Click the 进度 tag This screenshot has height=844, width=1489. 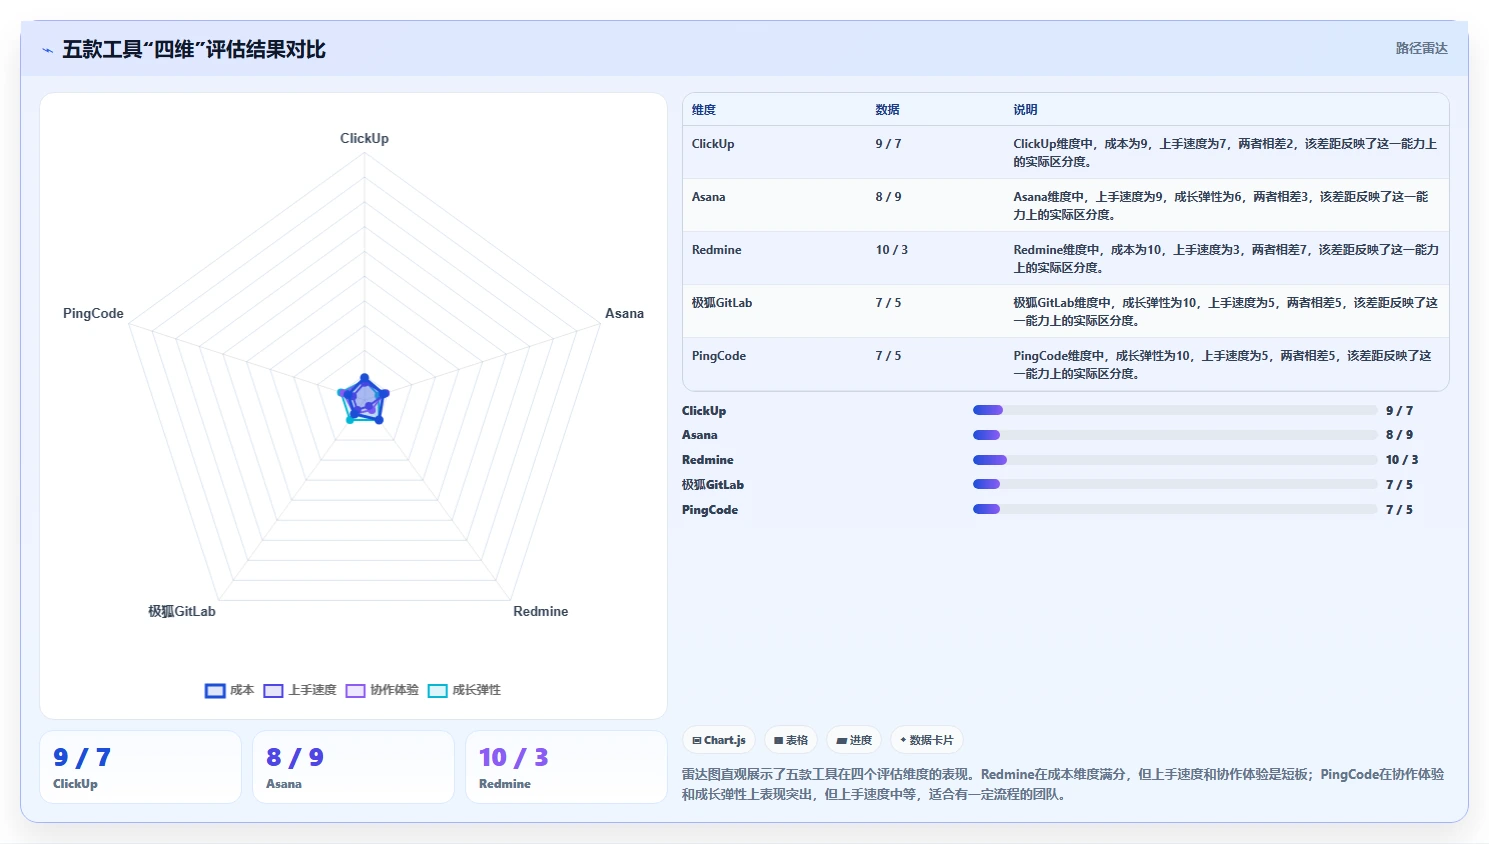coord(854,740)
